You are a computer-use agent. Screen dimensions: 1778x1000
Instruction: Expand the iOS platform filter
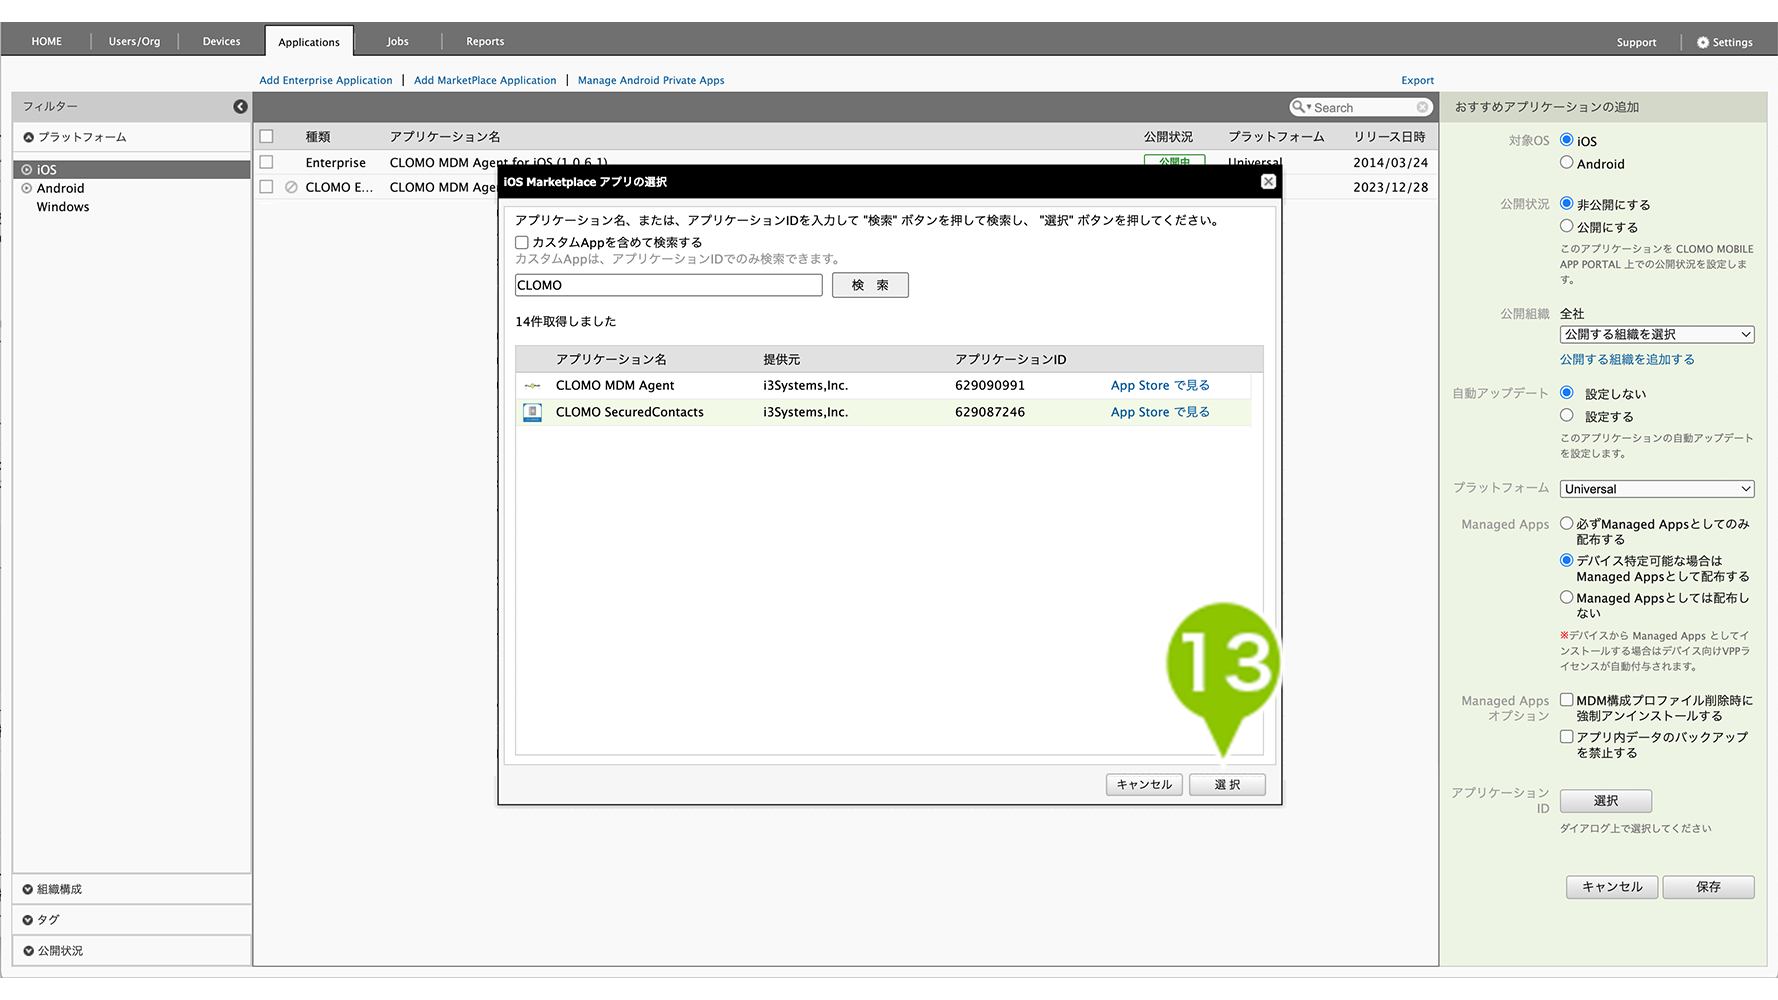coord(27,170)
